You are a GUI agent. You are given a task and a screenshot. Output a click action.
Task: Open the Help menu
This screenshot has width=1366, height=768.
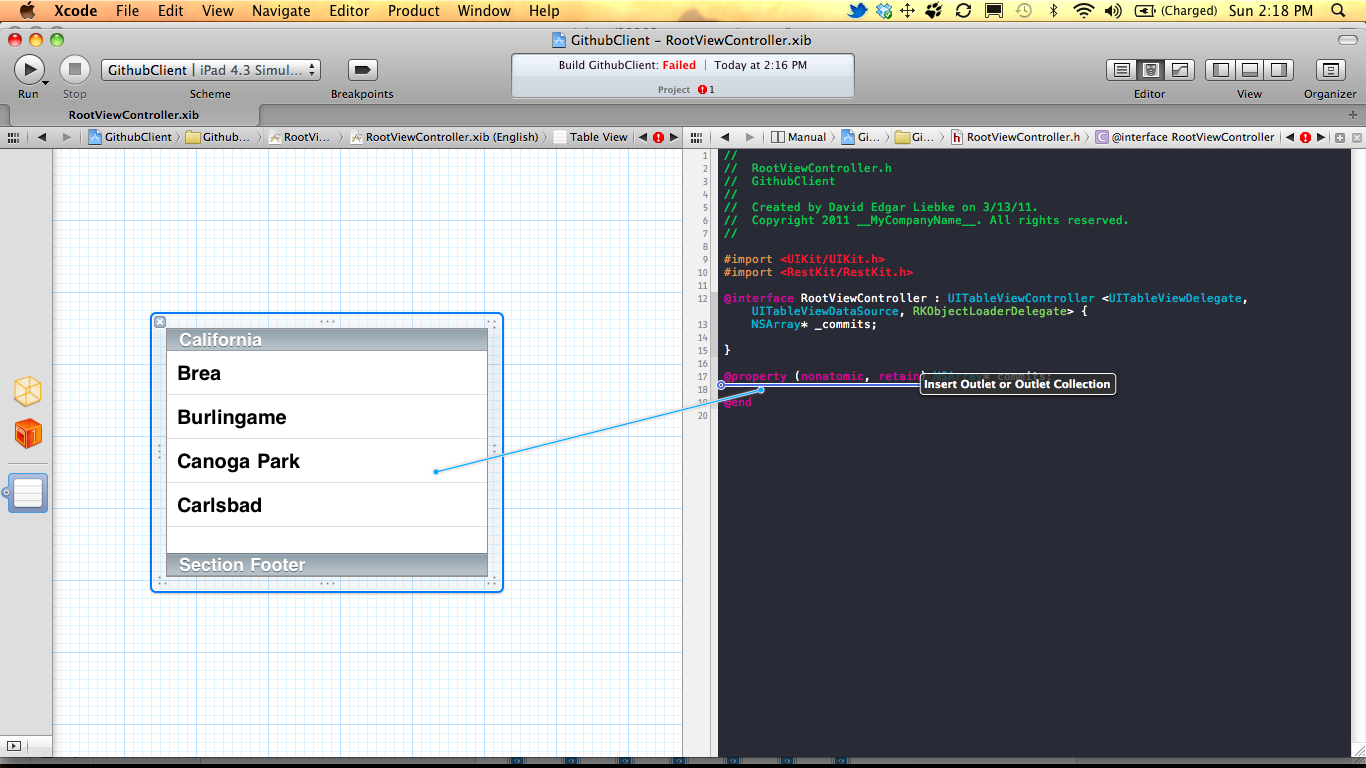[544, 11]
